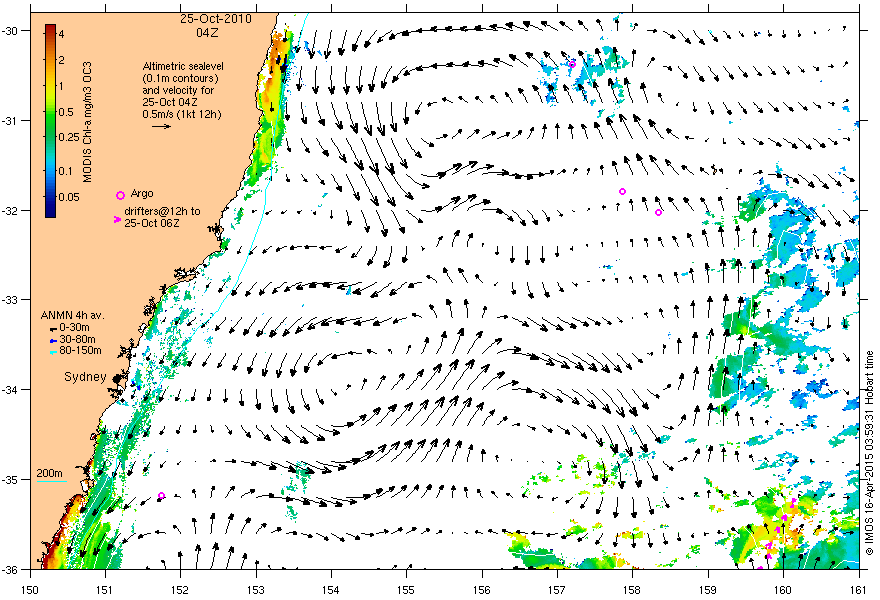Click the drifters@12h to label
The height and width of the screenshot is (600, 880).
point(162,211)
